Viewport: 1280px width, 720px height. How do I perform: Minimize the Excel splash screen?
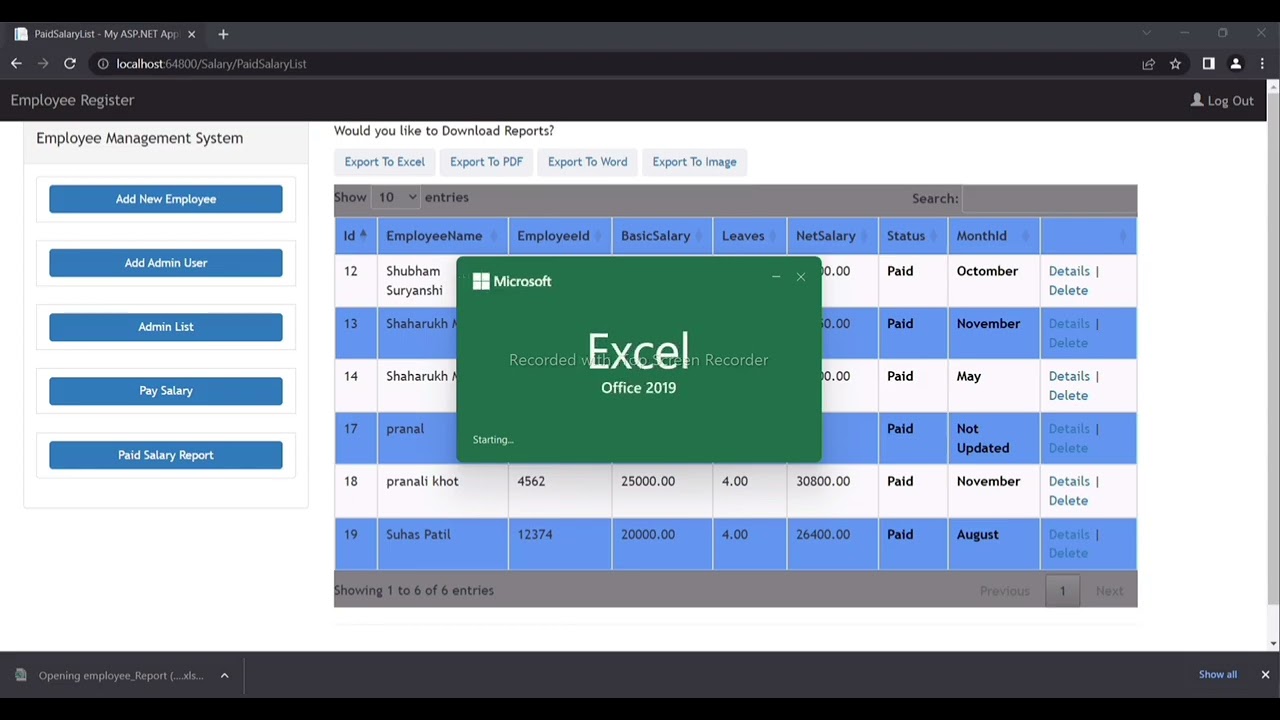(x=776, y=277)
